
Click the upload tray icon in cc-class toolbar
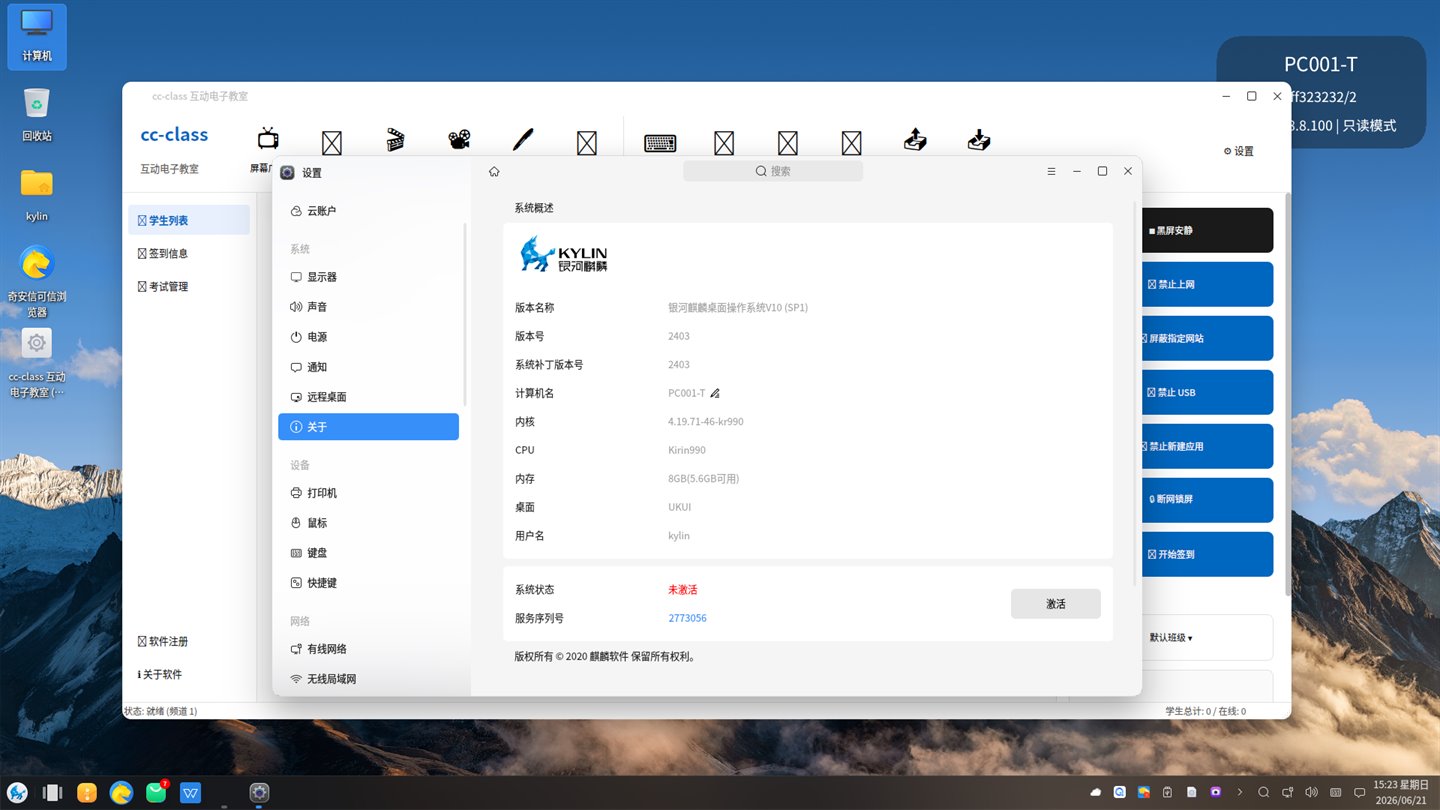tap(915, 139)
